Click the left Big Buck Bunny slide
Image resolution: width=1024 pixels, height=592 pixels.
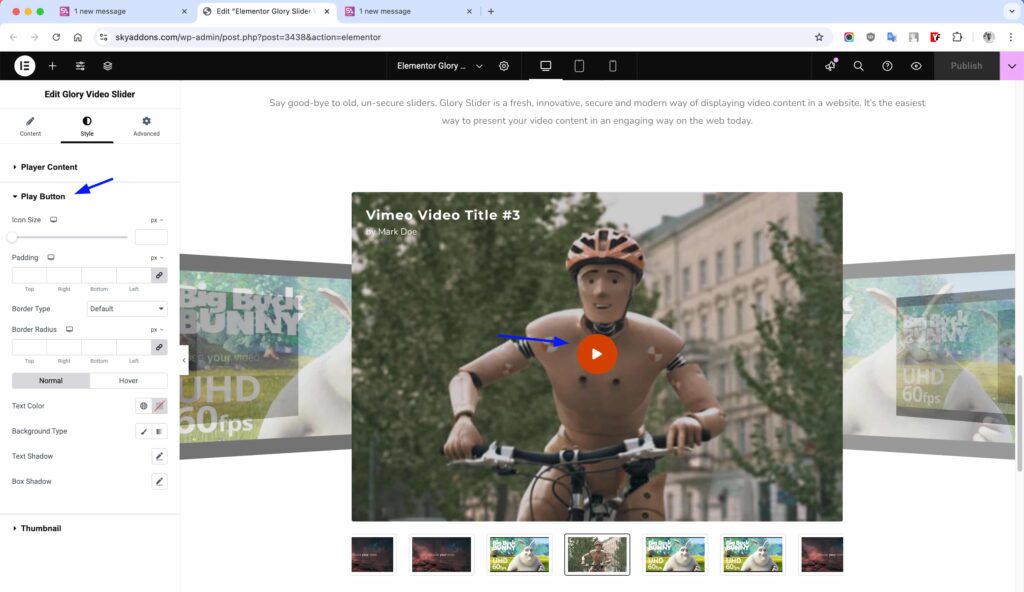264,356
